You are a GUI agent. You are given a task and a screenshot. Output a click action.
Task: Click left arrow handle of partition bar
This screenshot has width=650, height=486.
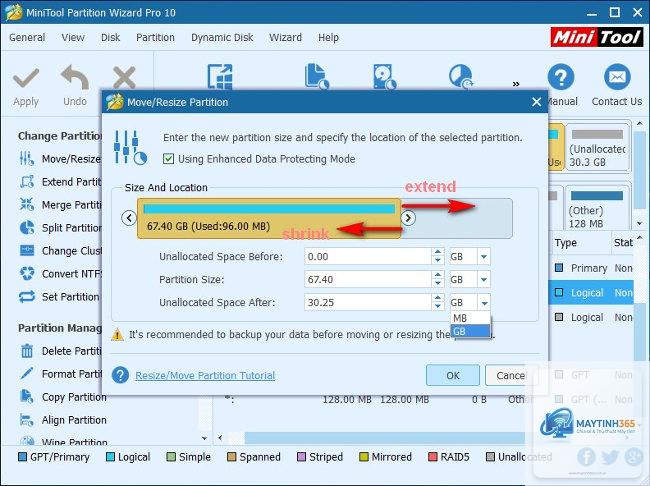[129, 218]
